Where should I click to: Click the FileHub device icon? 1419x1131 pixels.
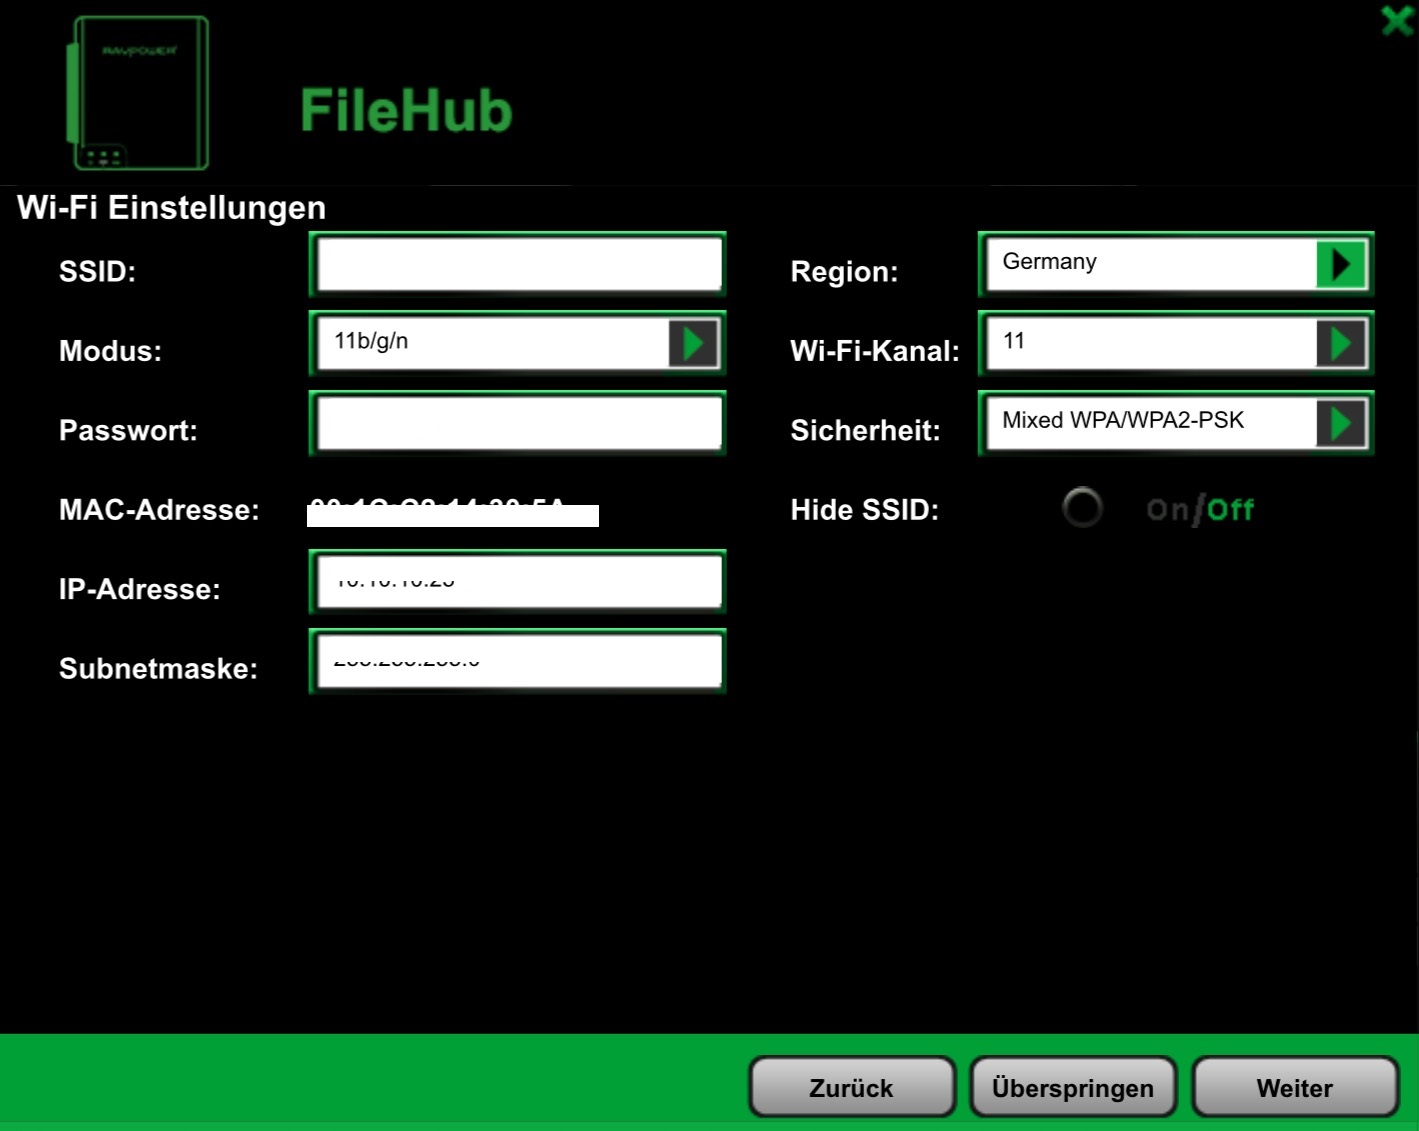coord(138,93)
